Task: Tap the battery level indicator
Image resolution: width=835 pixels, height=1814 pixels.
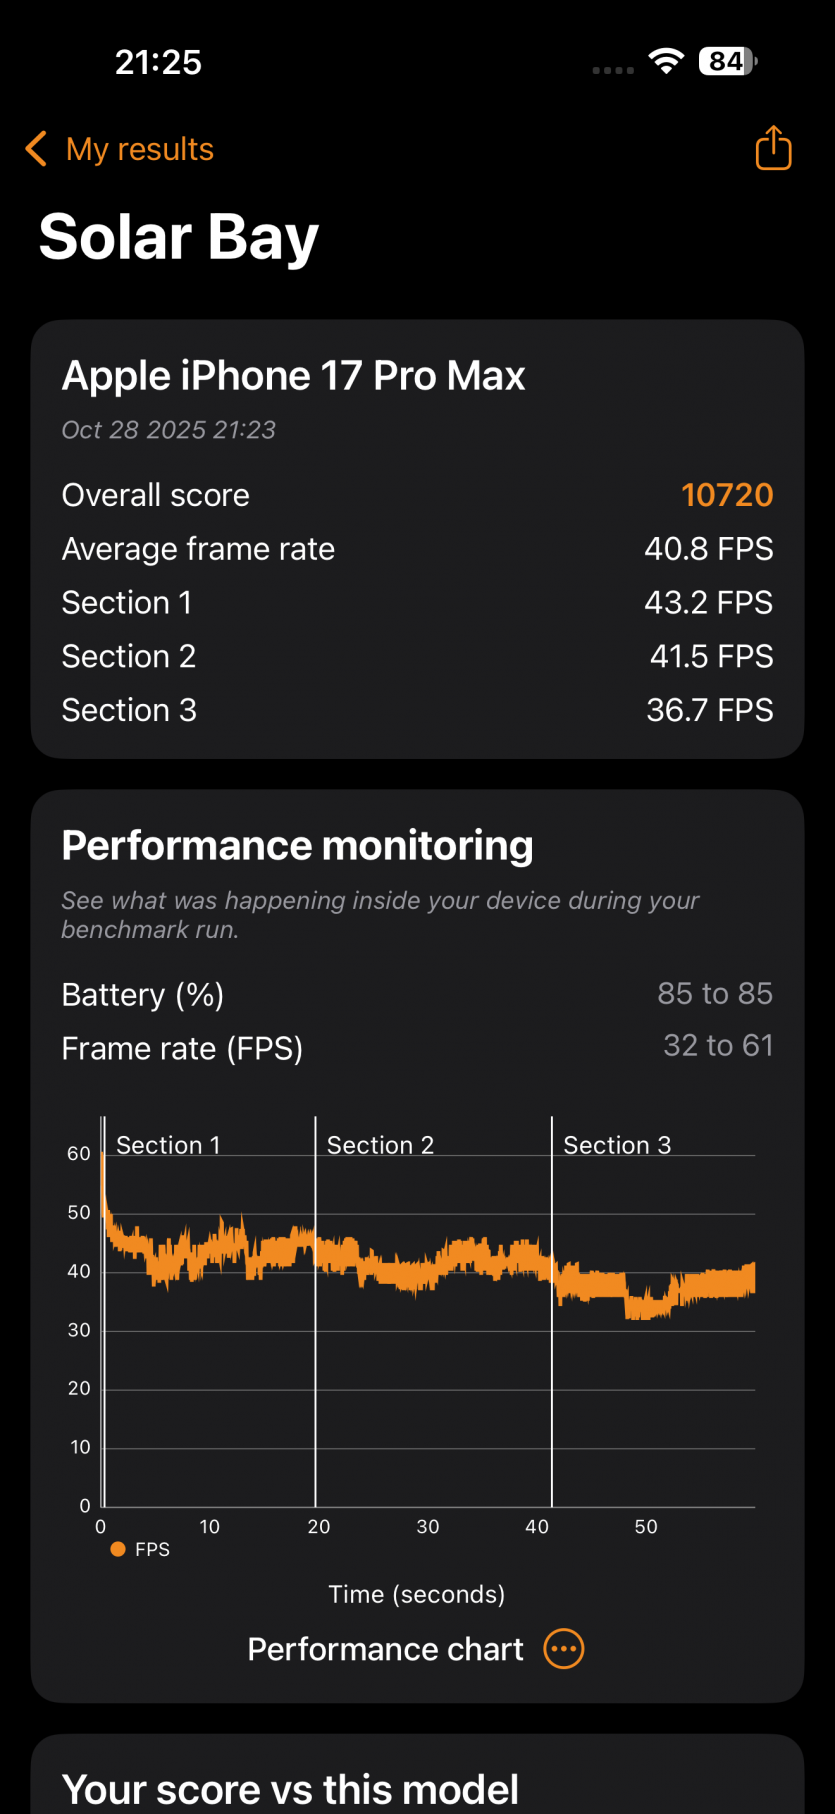Action: pos(727,61)
